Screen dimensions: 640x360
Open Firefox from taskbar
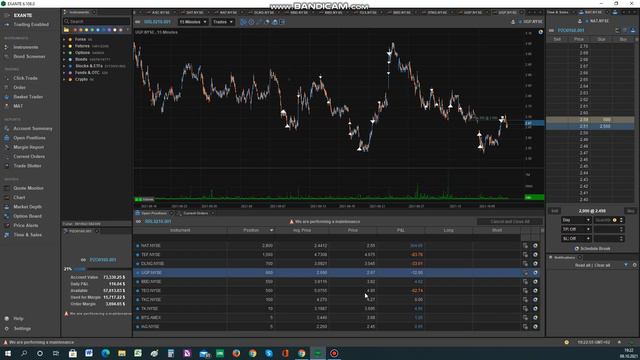point(236,353)
